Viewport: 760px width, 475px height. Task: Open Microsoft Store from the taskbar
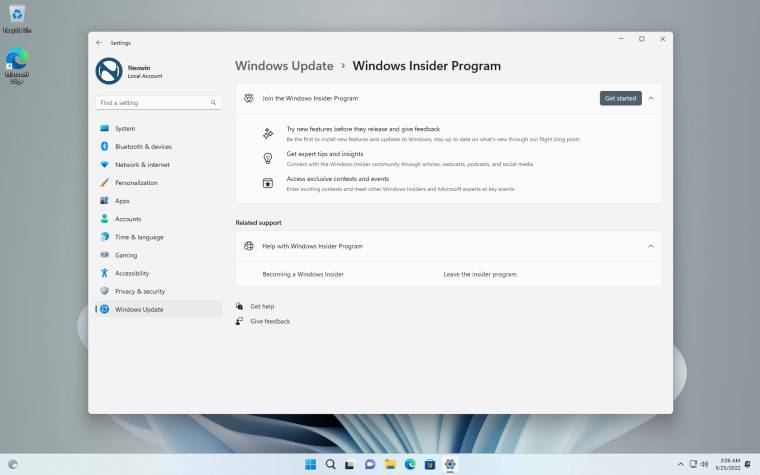click(x=430, y=464)
